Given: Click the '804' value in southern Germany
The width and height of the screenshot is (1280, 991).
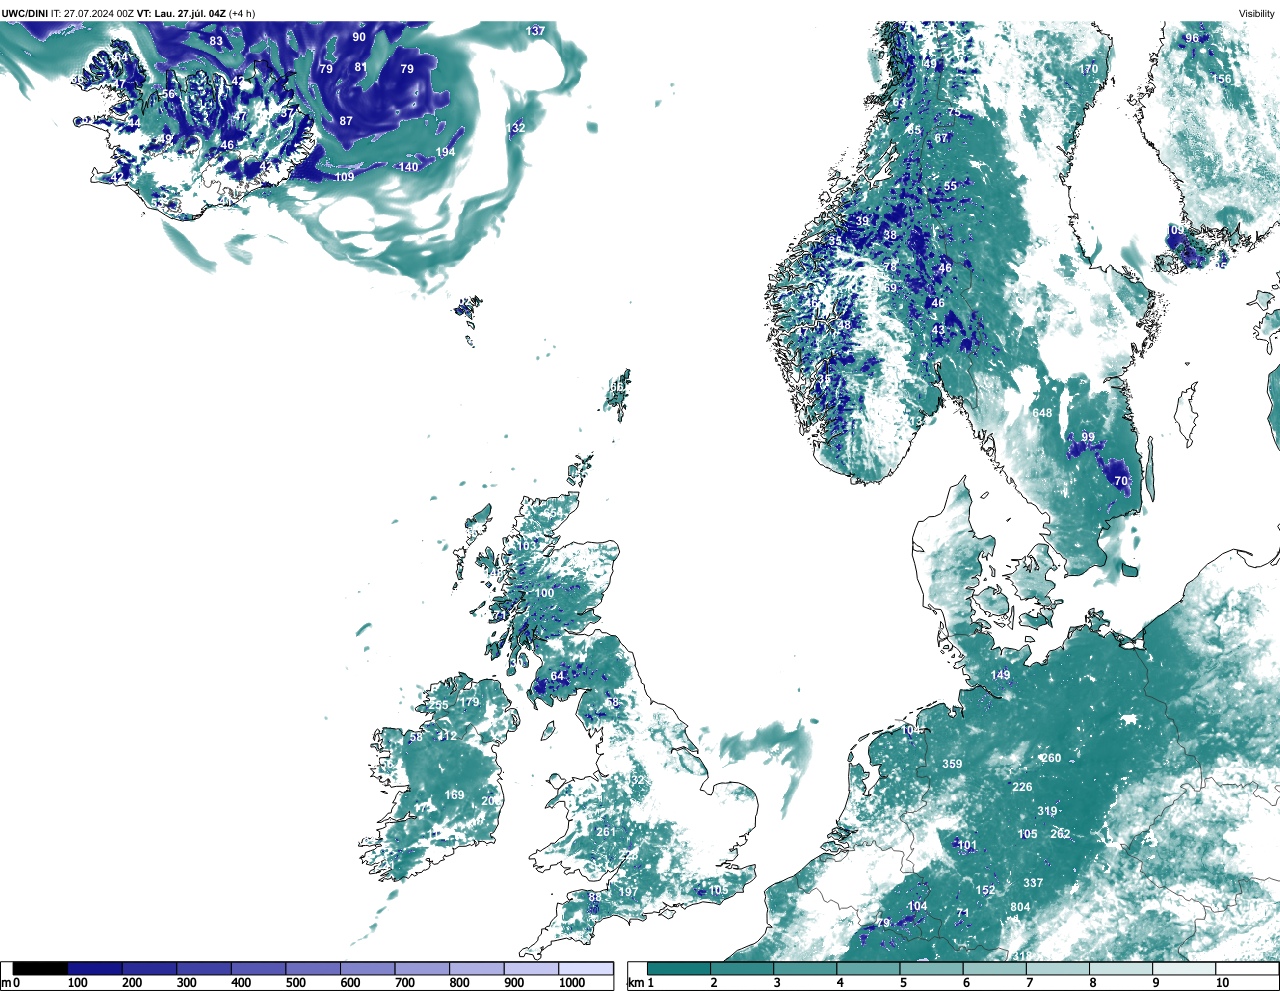Looking at the screenshot, I should coord(1020,907).
